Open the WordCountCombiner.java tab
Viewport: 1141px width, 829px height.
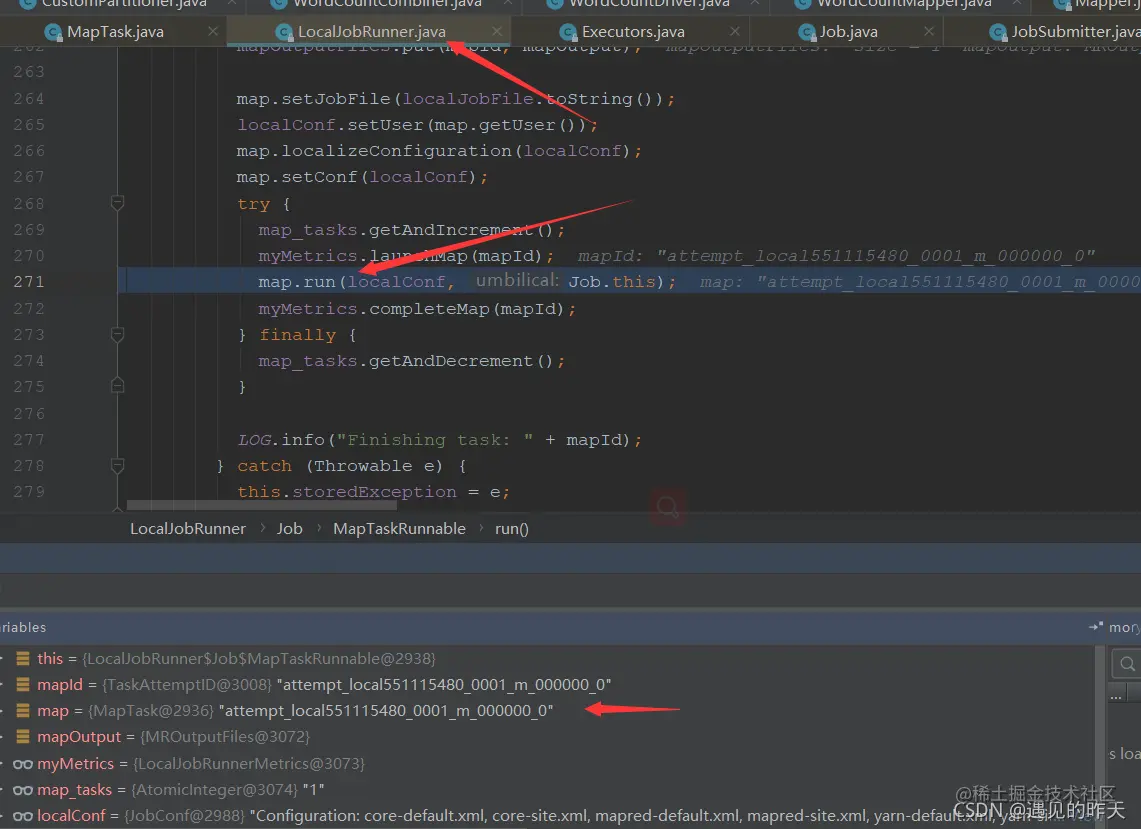click(x=387, y=4)
